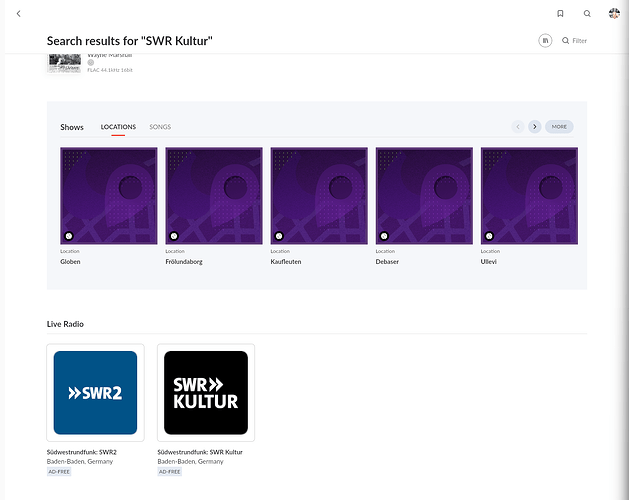Play the SWR Kultur live radio station

(206, 392)
